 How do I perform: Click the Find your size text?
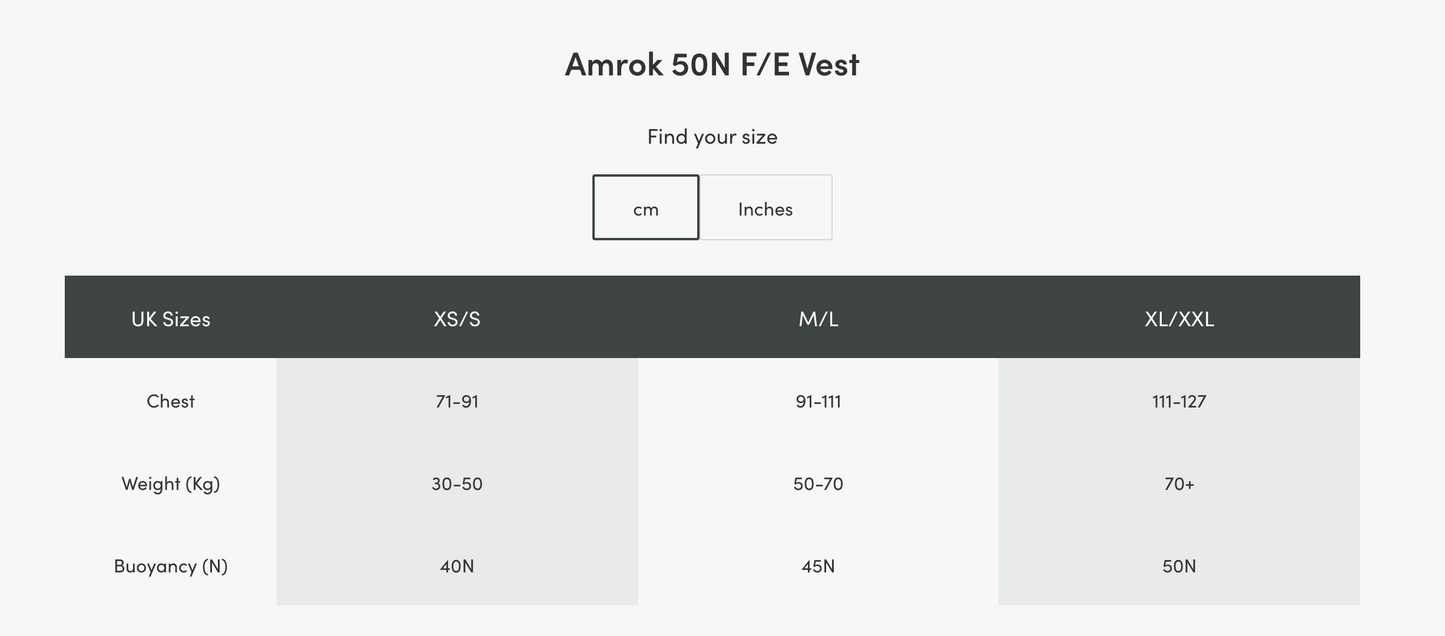coord(712,136)
